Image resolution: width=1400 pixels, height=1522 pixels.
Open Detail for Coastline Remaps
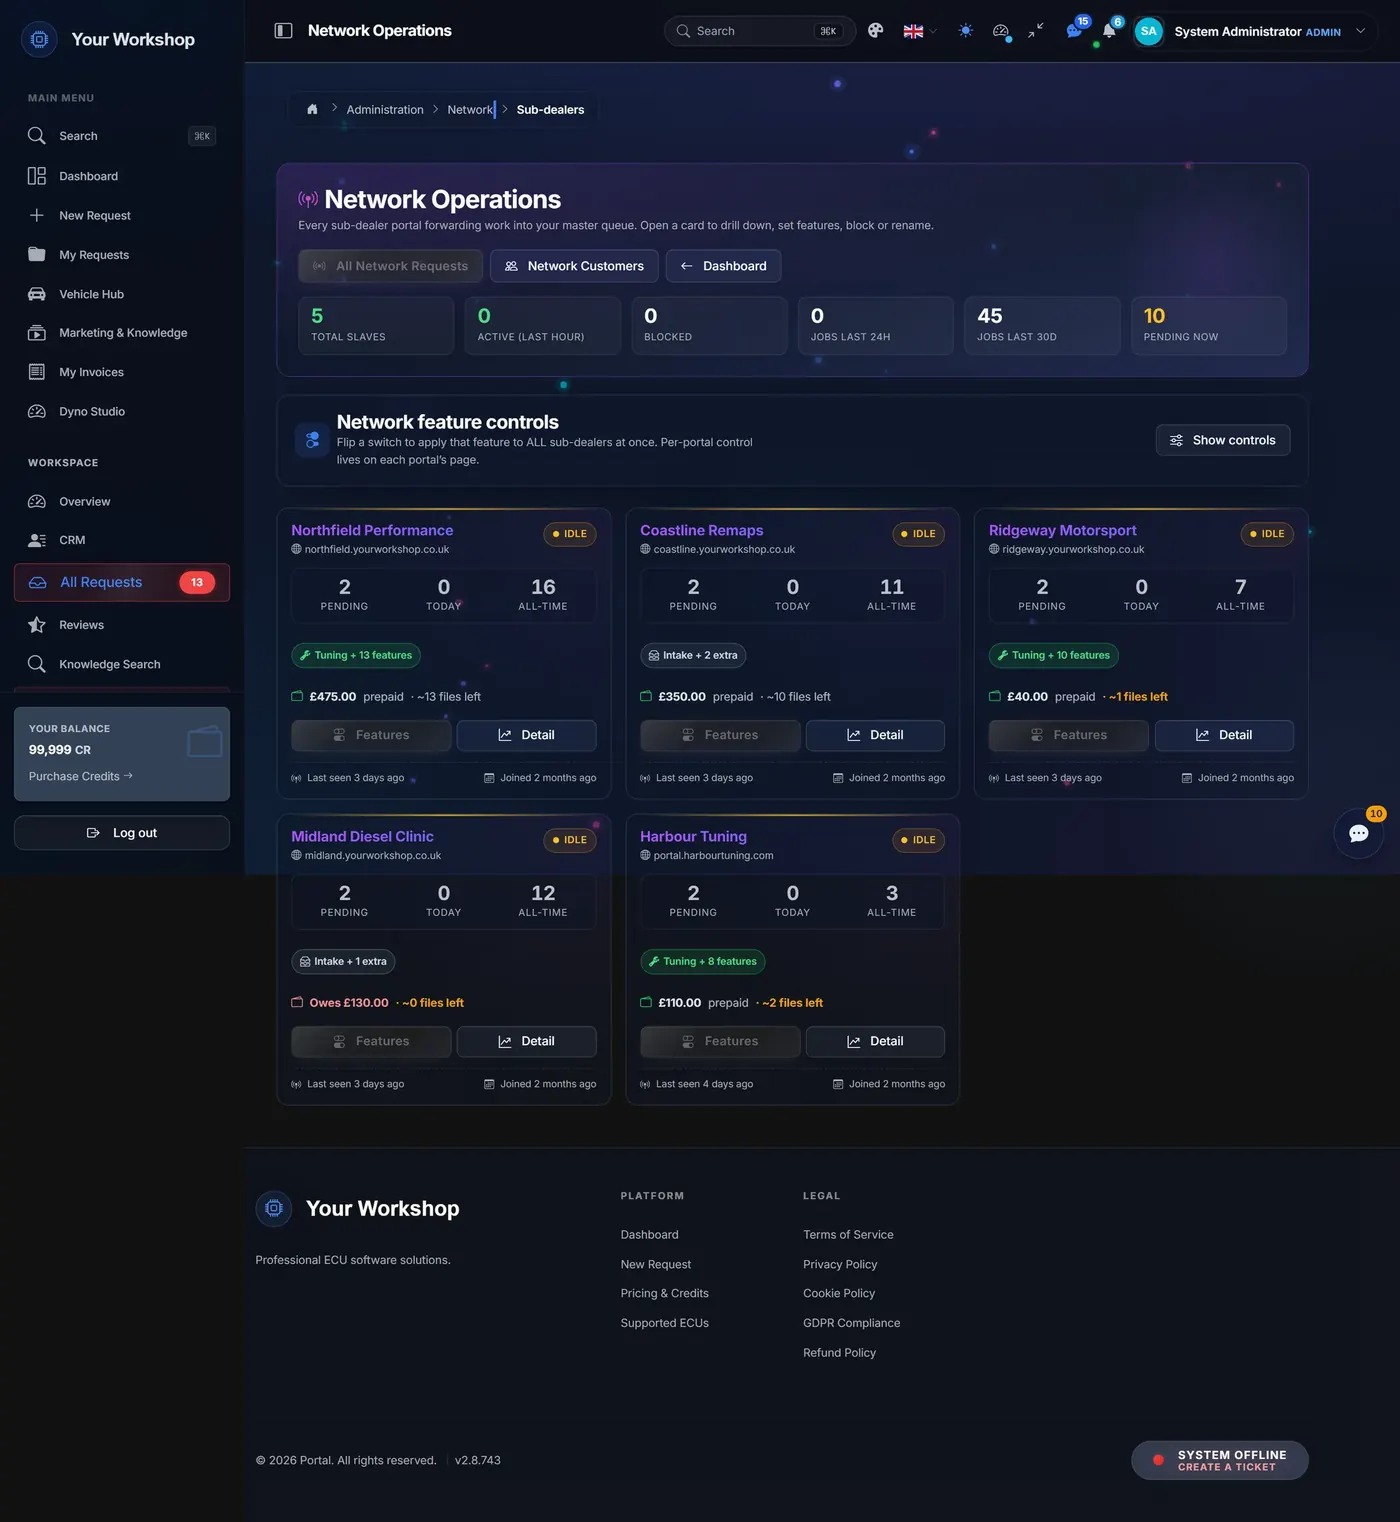[875, 735]
